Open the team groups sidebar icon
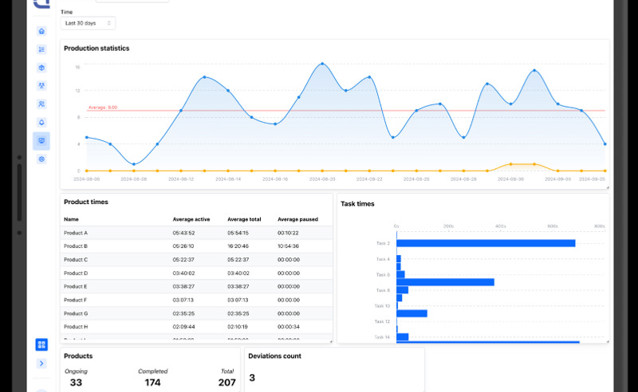638x392 pixels. pos(42,85)
